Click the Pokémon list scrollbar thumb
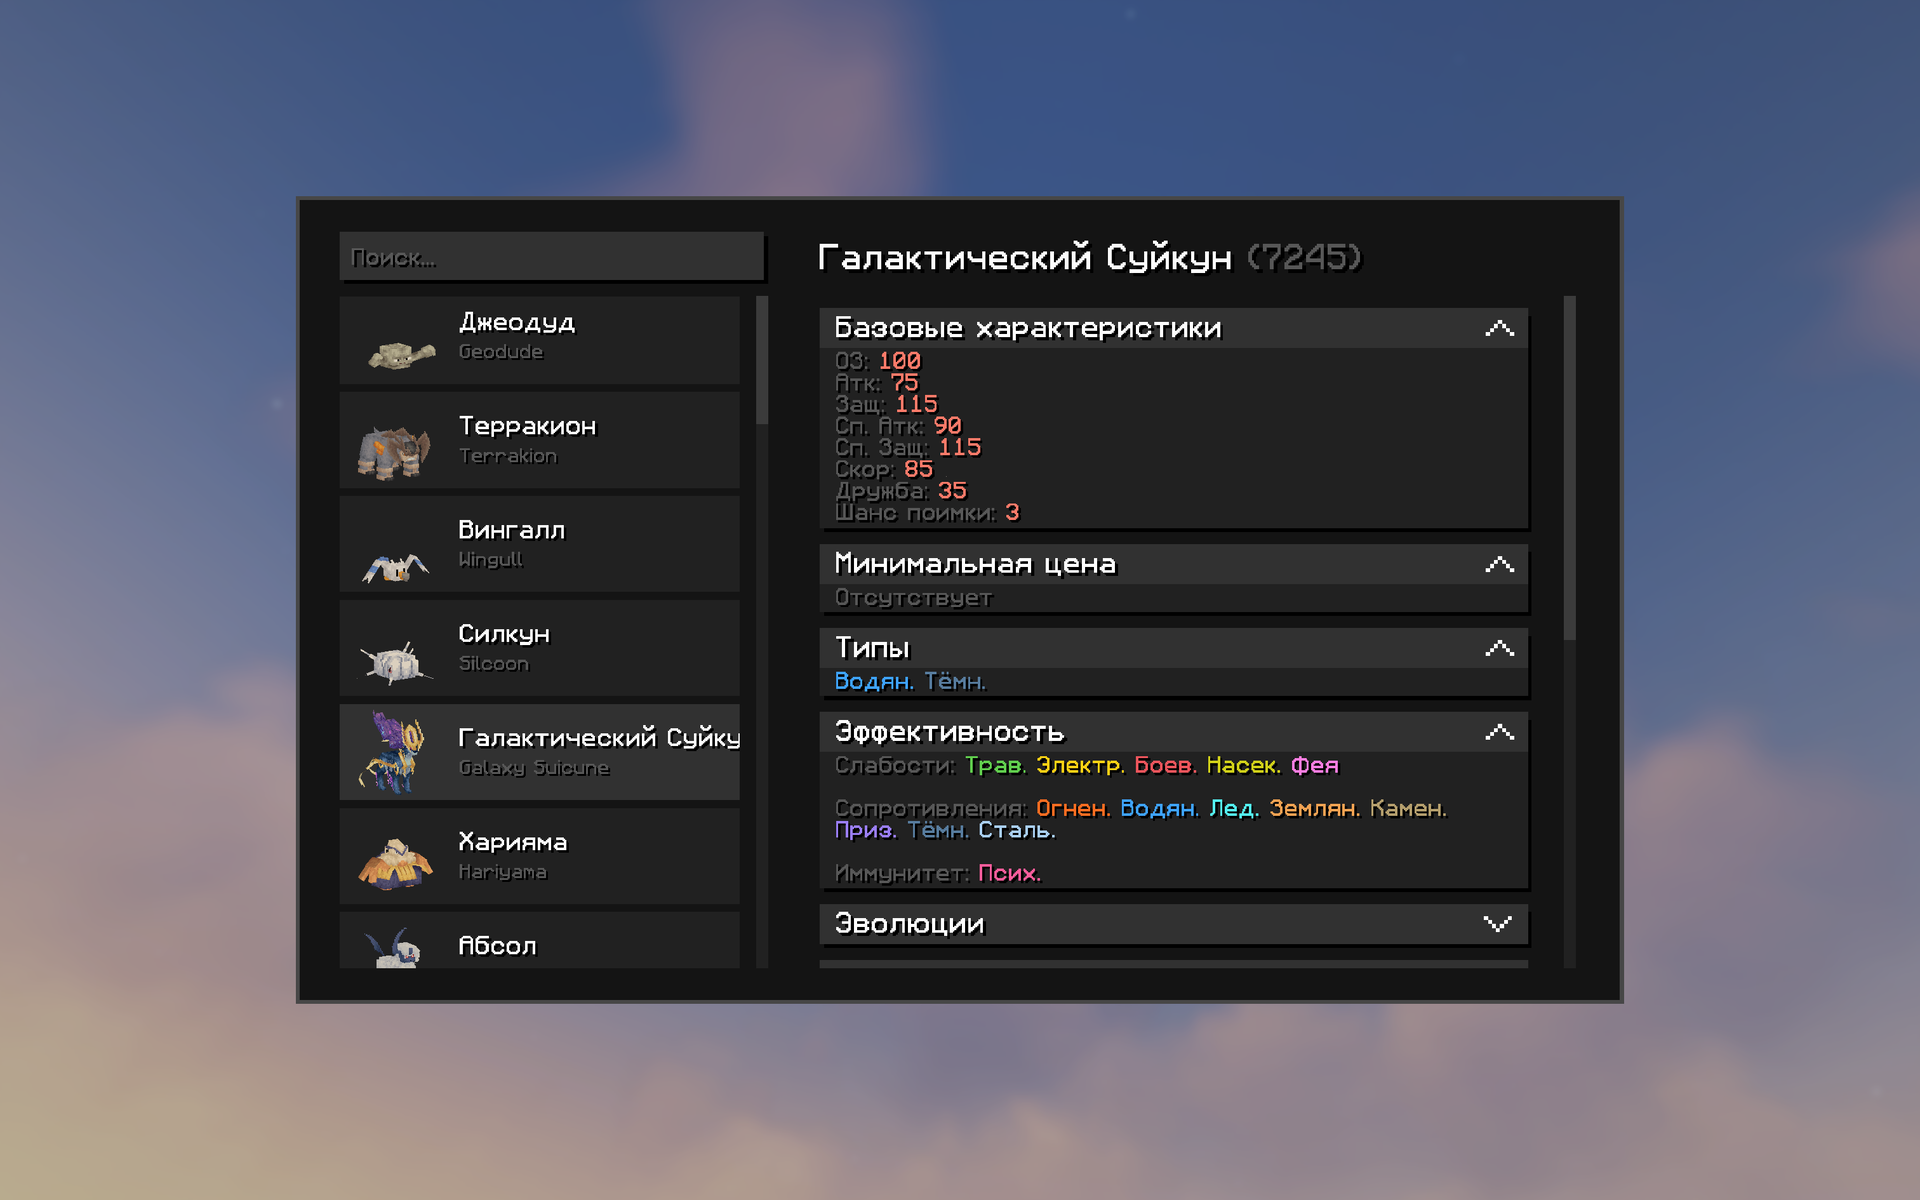 (x=762, y=360)
